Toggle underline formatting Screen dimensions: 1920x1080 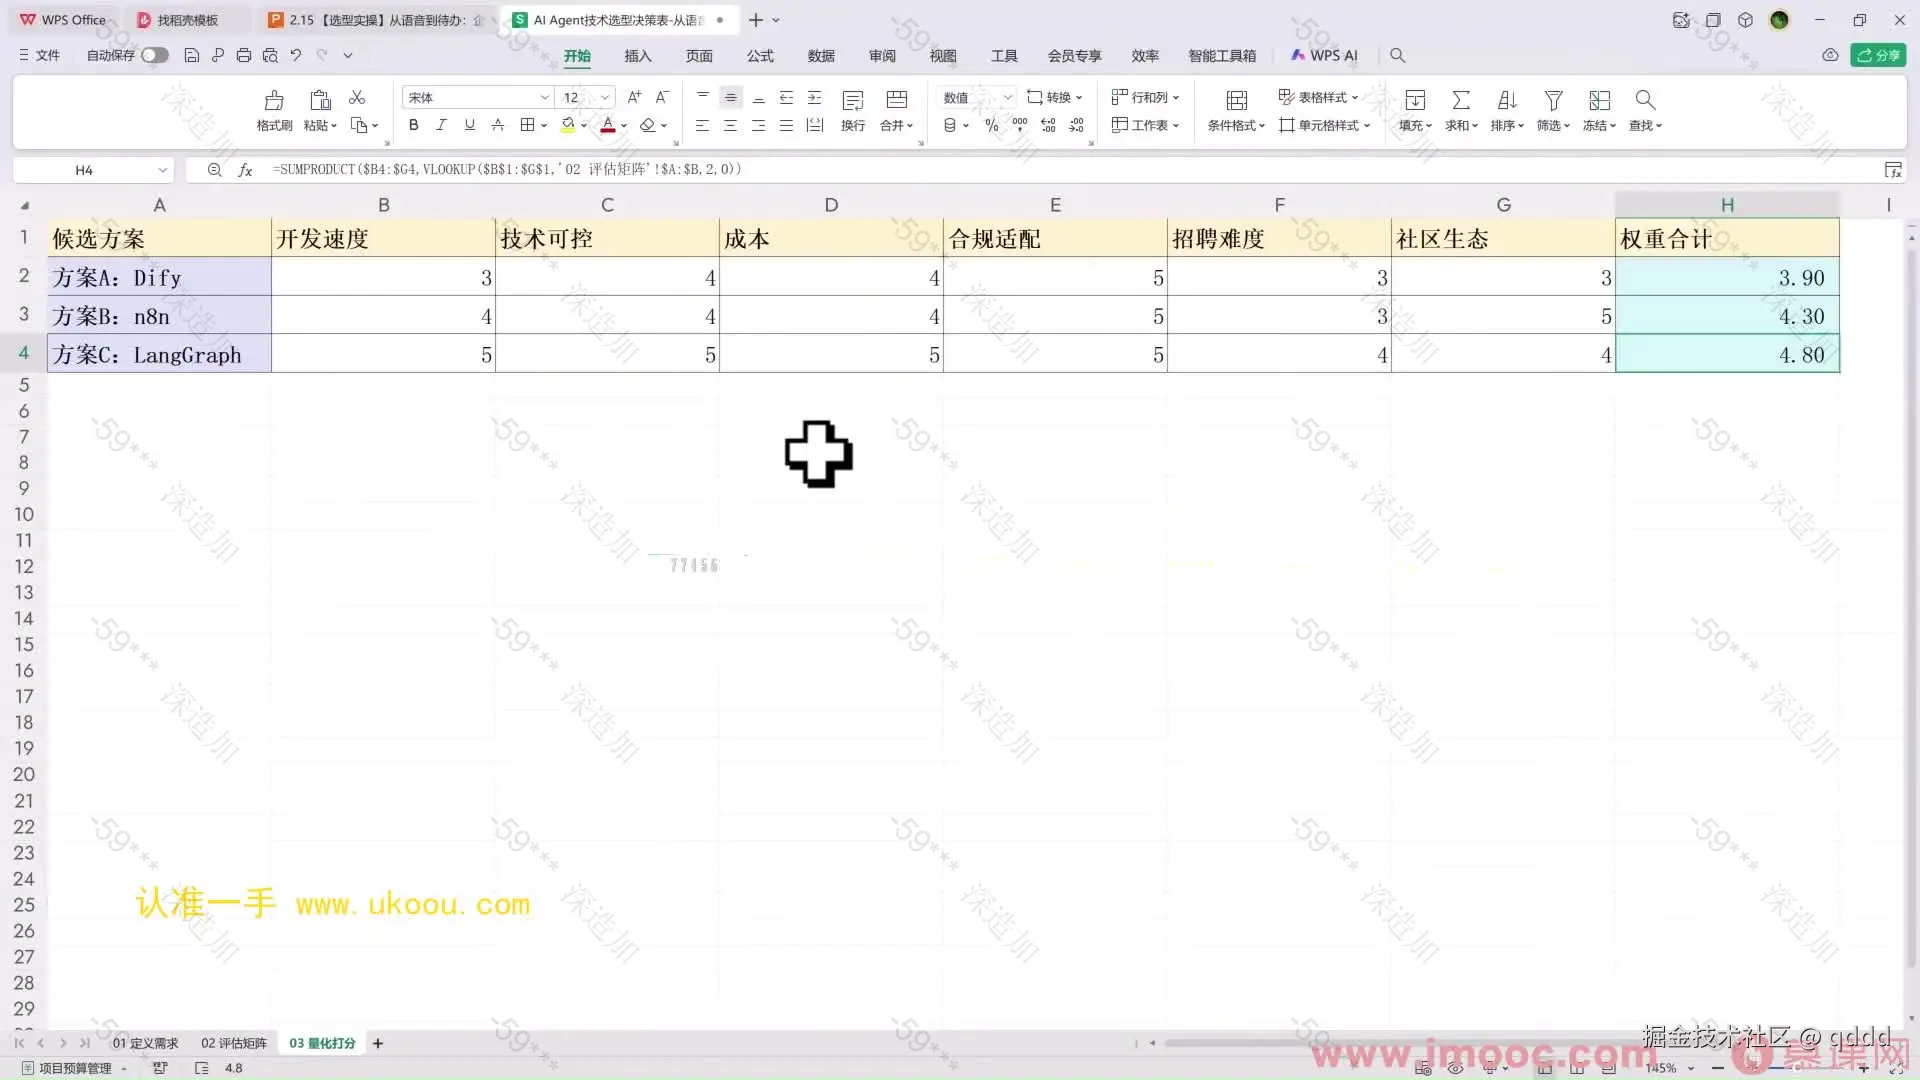(469, 125)
